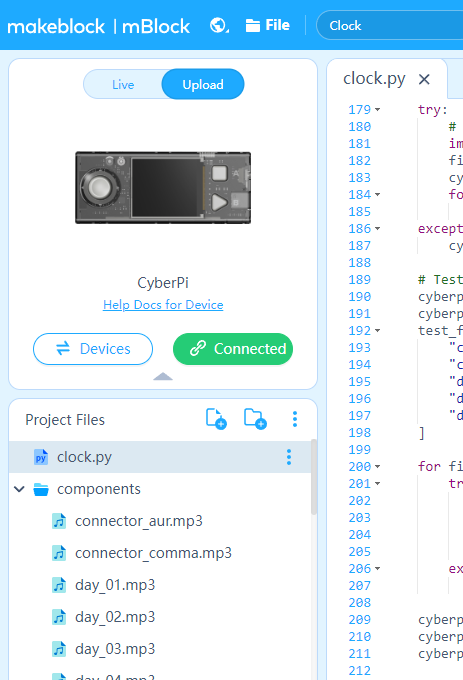Open Project Files more options menu
This screenshot has height=680, width=463.
295,419
